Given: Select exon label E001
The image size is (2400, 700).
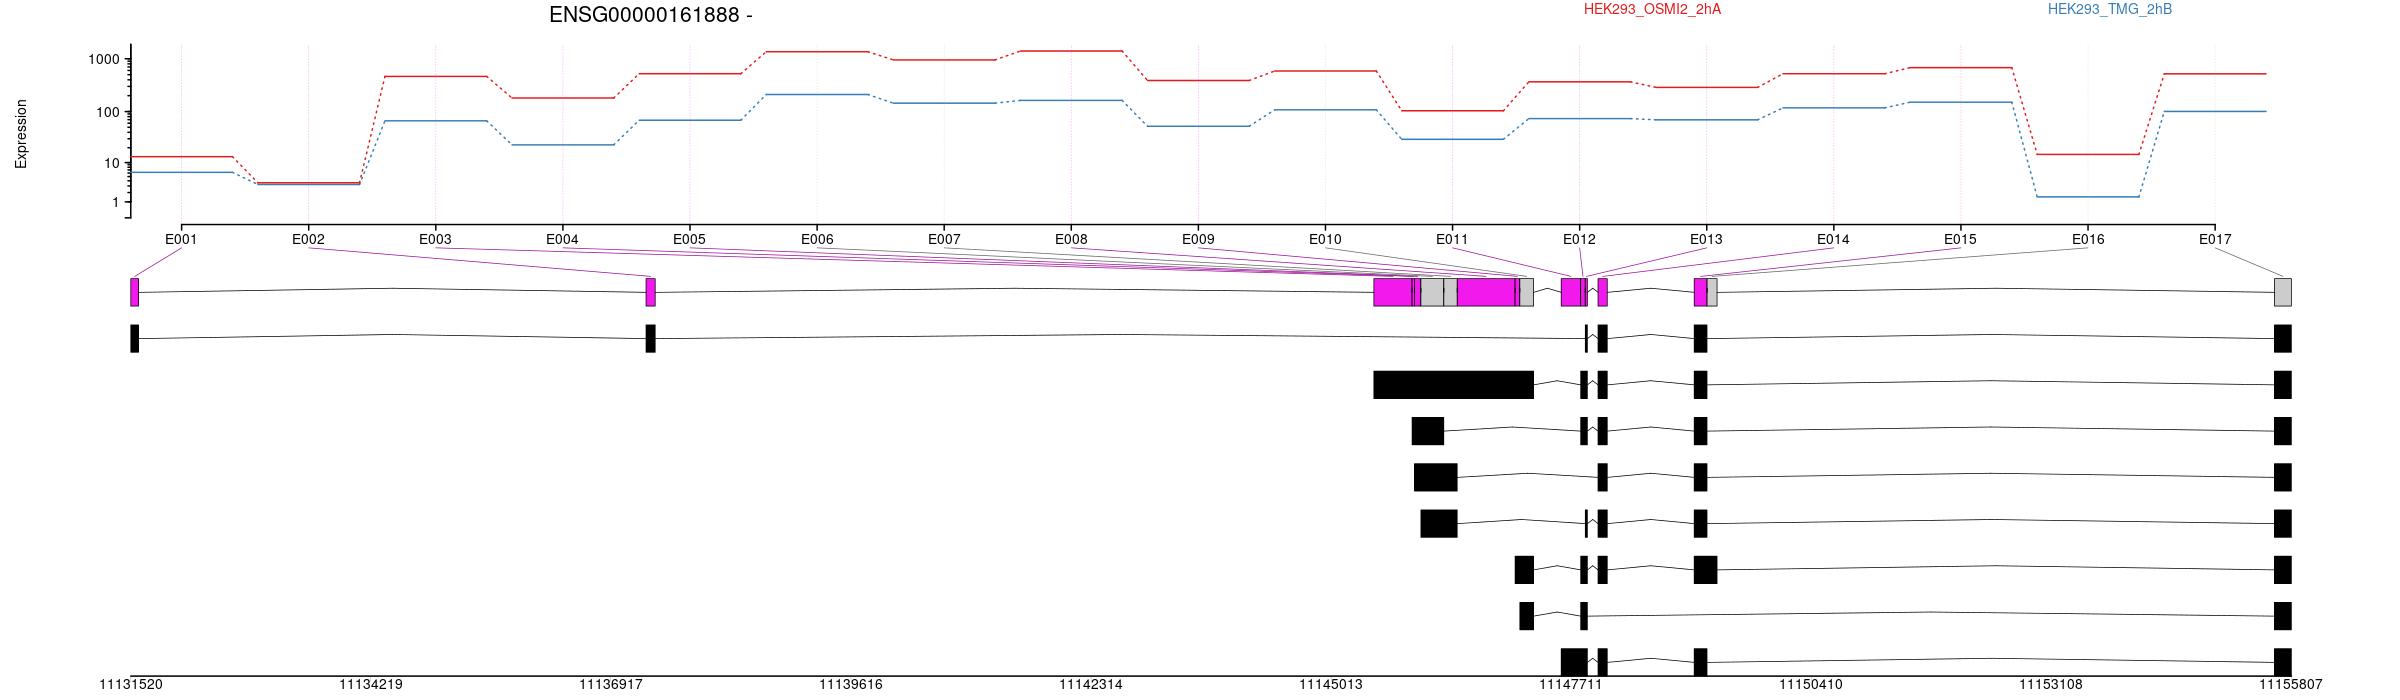Looking at the screenshot, I should 181,239.
